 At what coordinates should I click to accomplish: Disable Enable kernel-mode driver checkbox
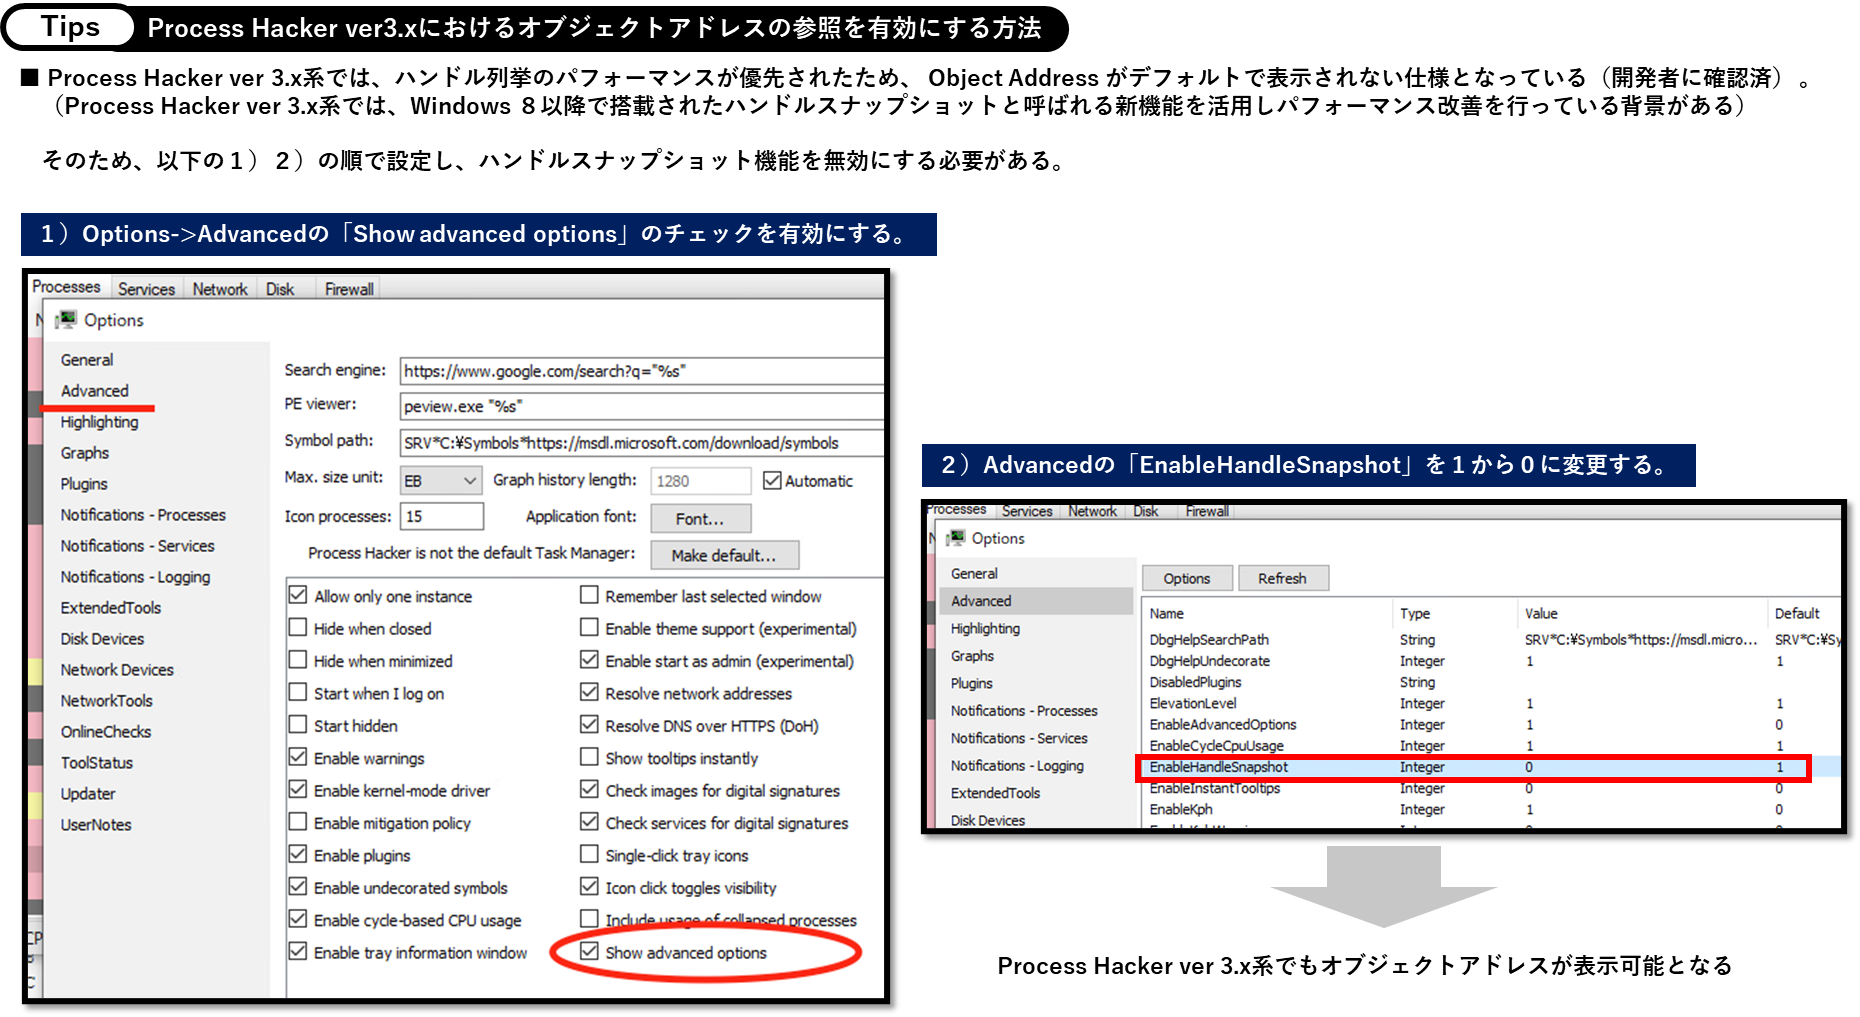(298, 790)
